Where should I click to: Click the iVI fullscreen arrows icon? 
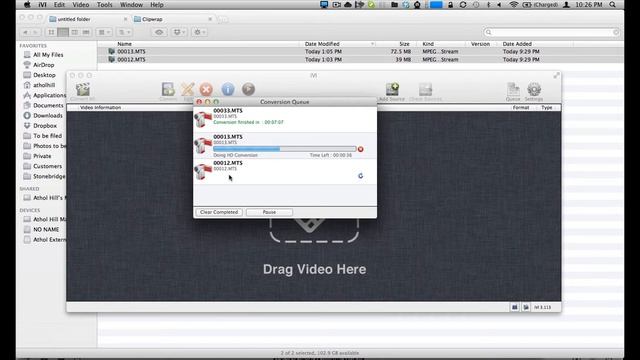[x=556, y=76]
